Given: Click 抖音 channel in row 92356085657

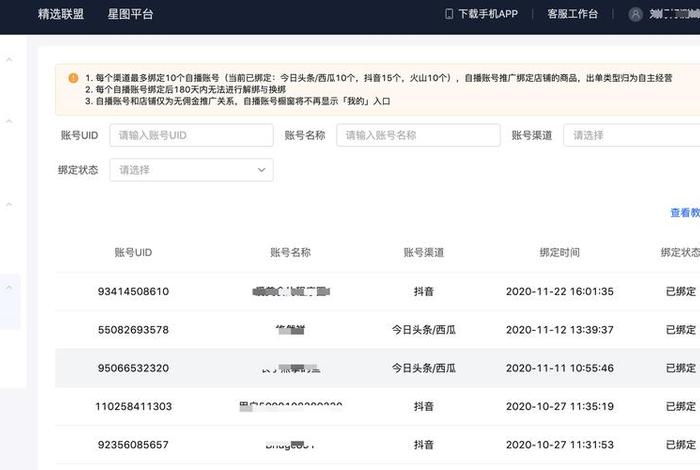Looking at the screenshot, I should (x=424, y=445).
